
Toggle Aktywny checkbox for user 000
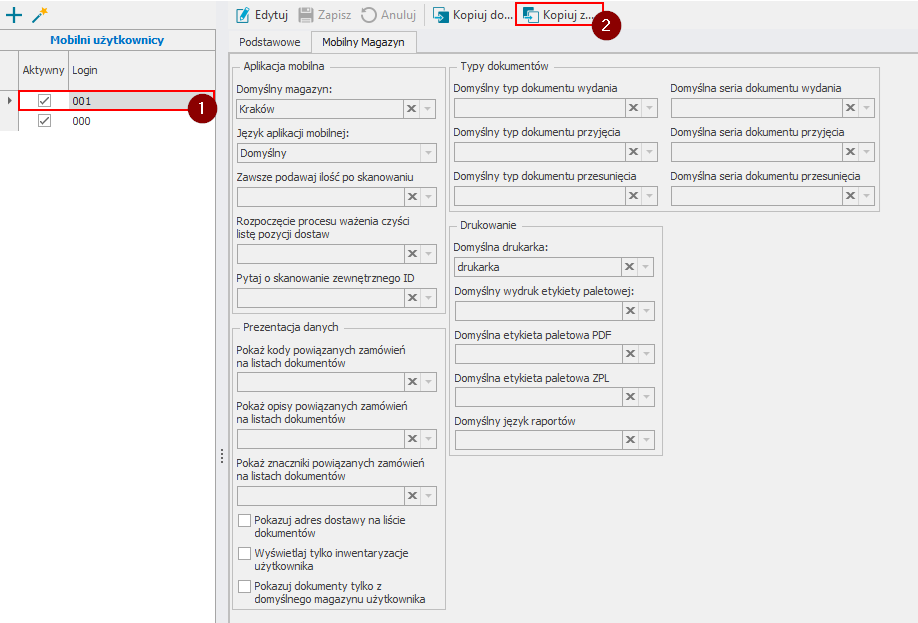pos(44,121)
